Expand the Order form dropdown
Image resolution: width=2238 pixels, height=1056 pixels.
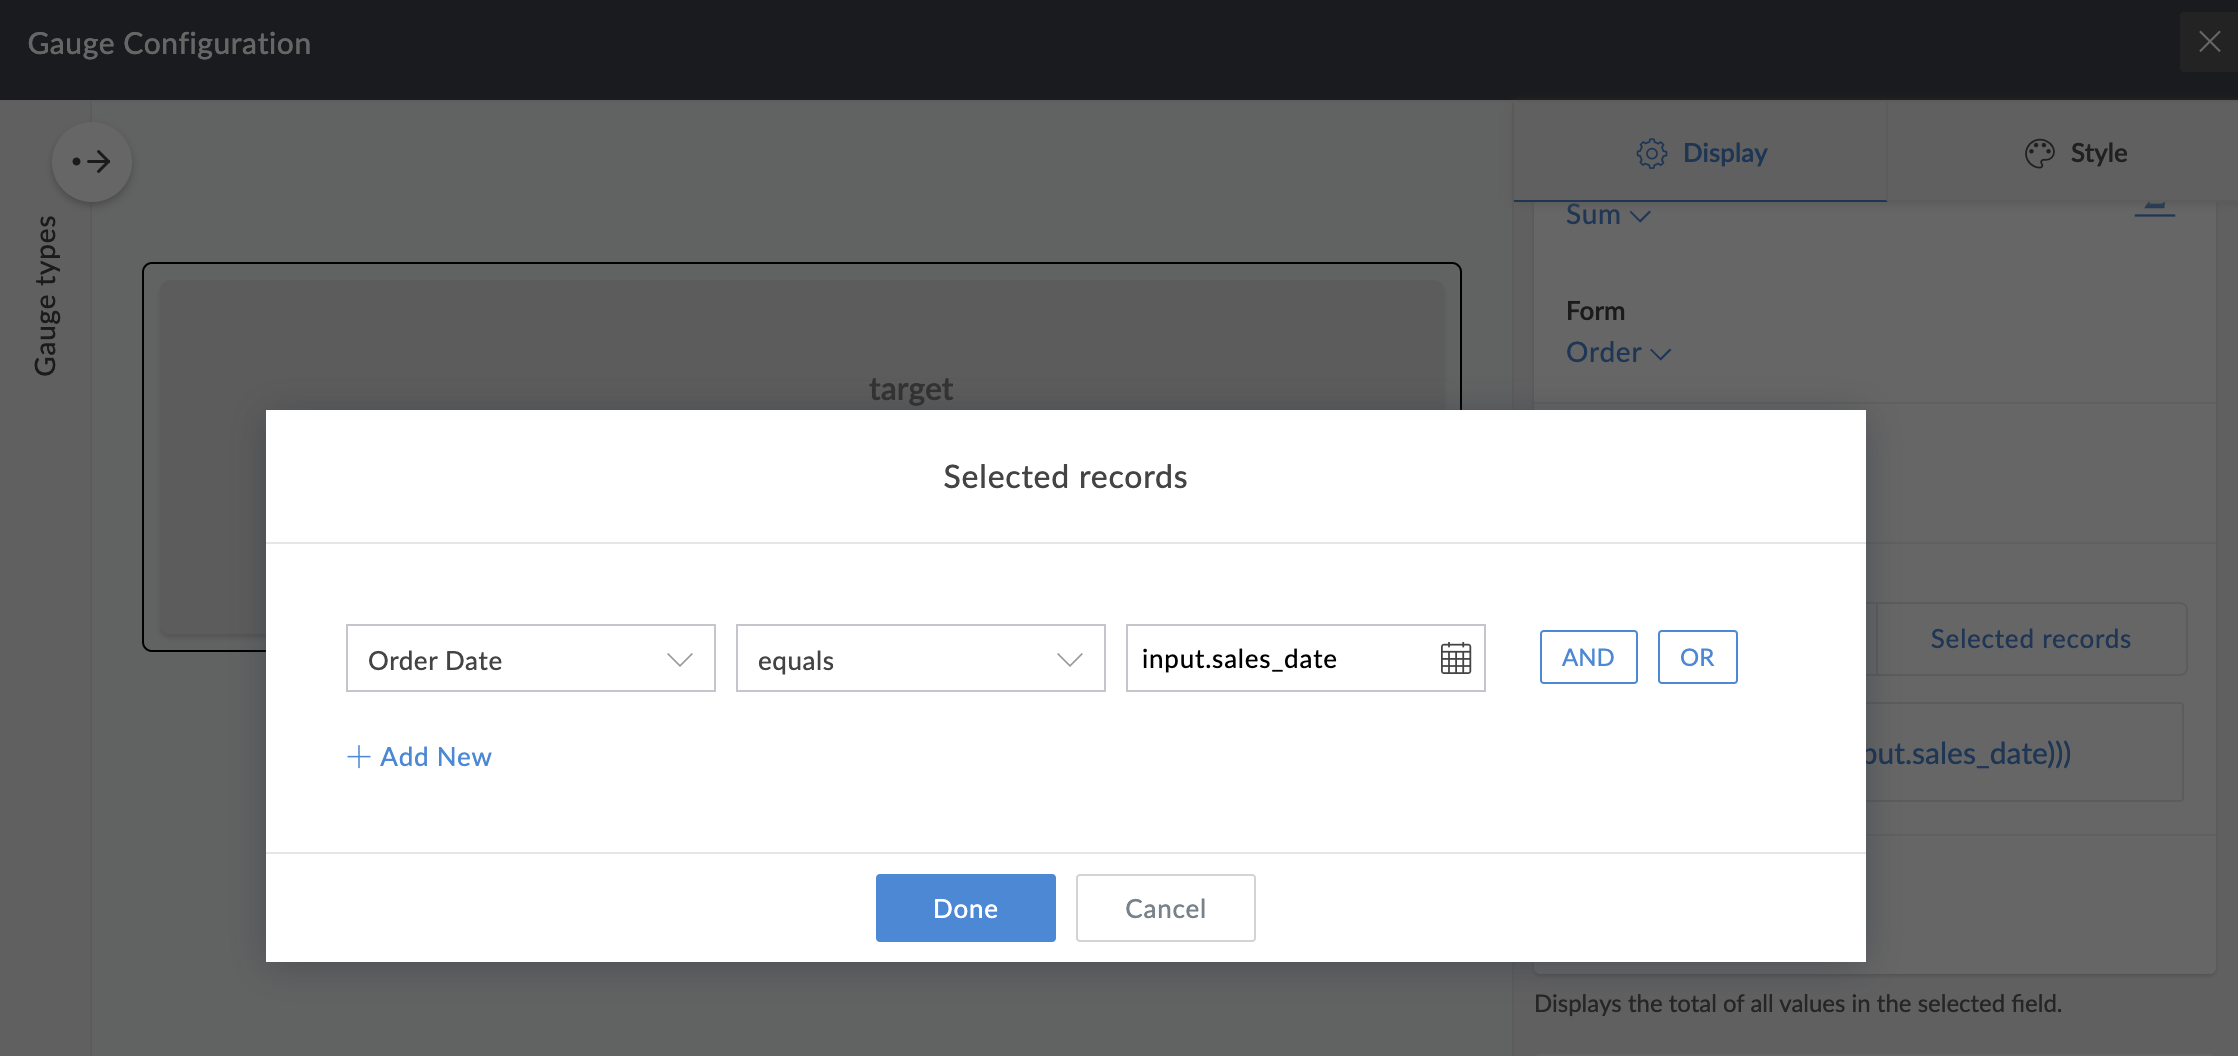[1617, 352]
